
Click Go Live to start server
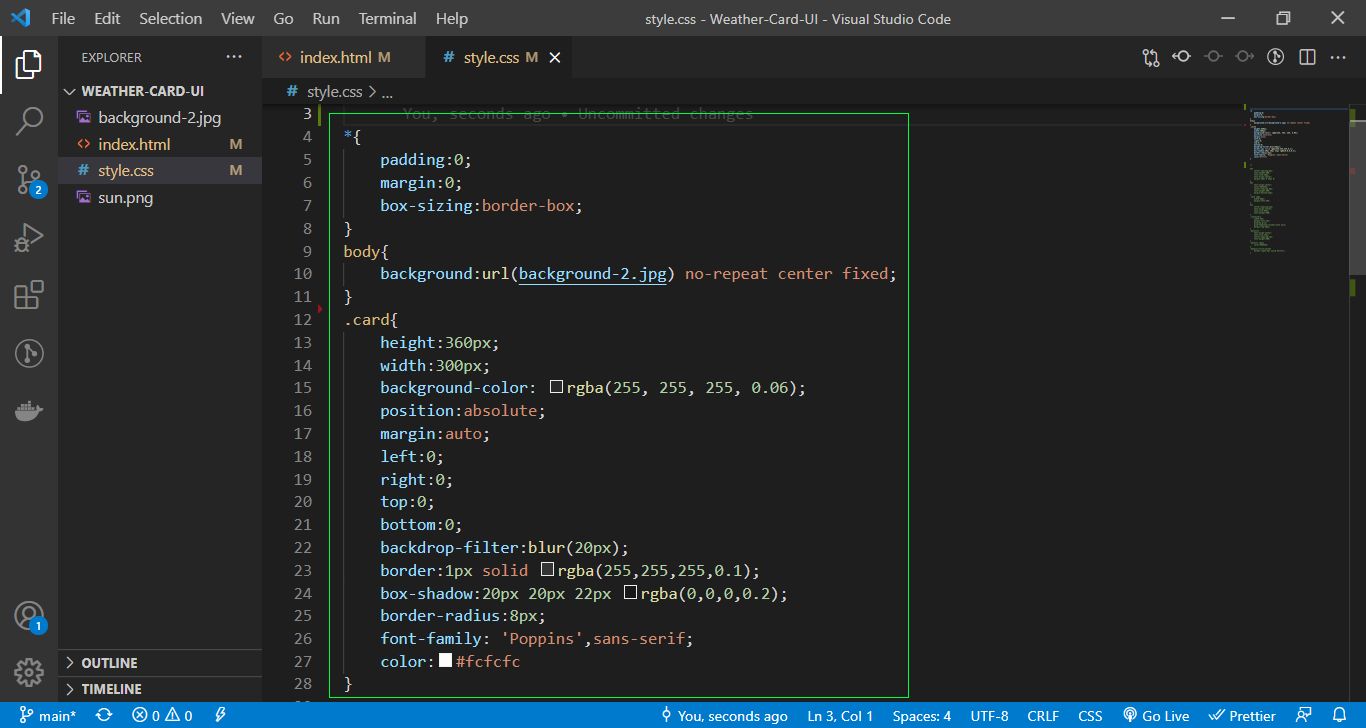pyautogui.click(x=1155, y=715)
